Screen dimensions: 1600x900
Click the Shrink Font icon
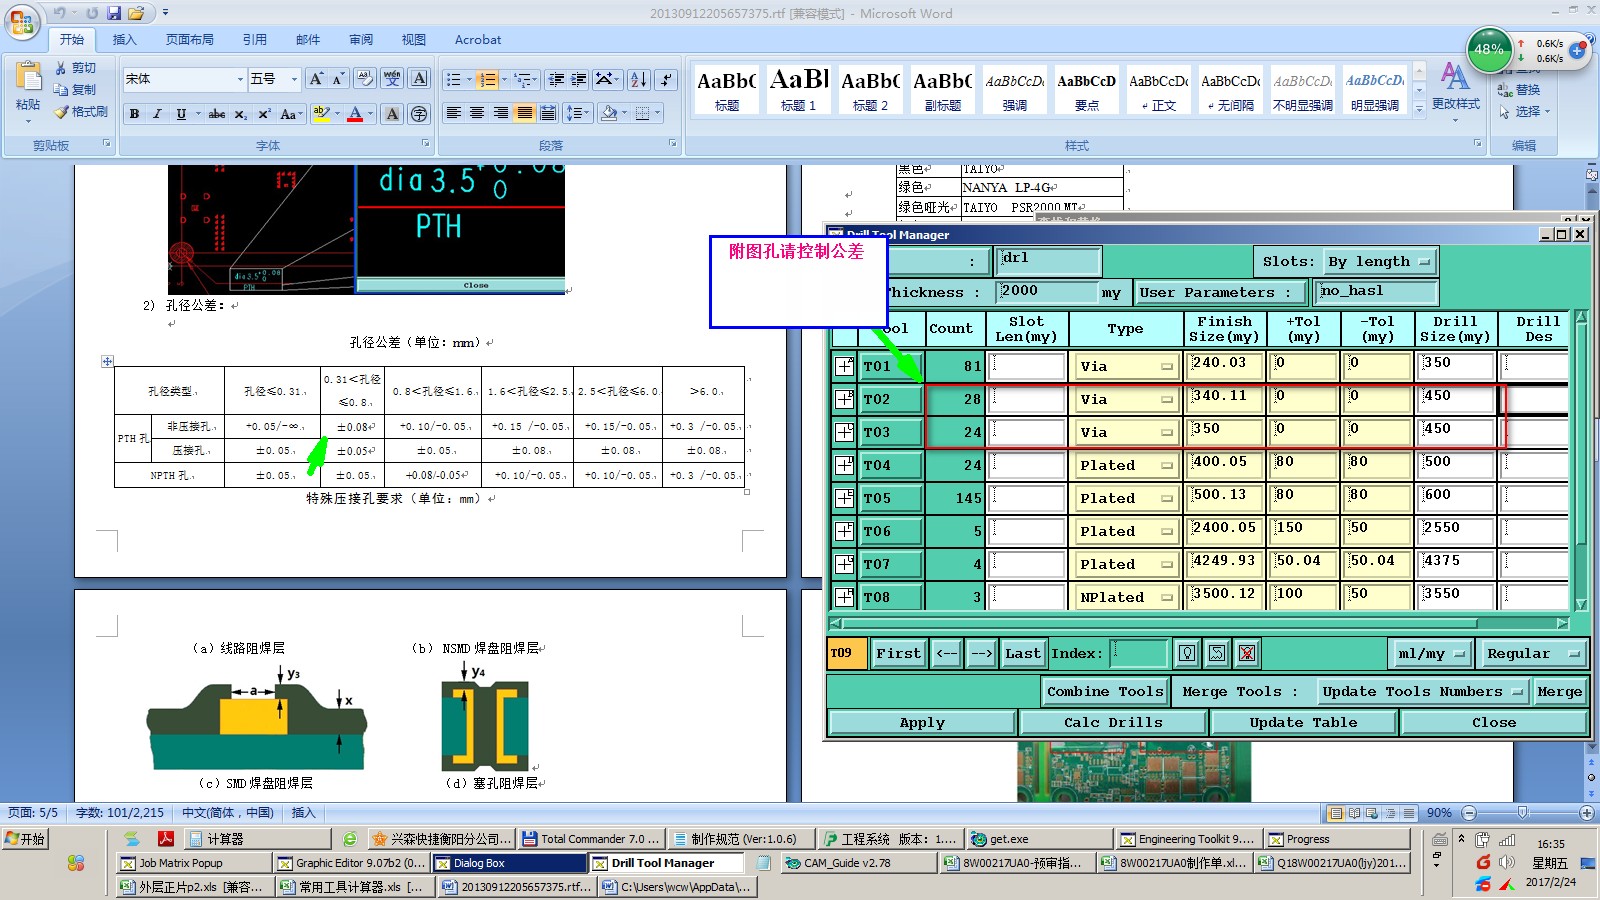[338, 79]
